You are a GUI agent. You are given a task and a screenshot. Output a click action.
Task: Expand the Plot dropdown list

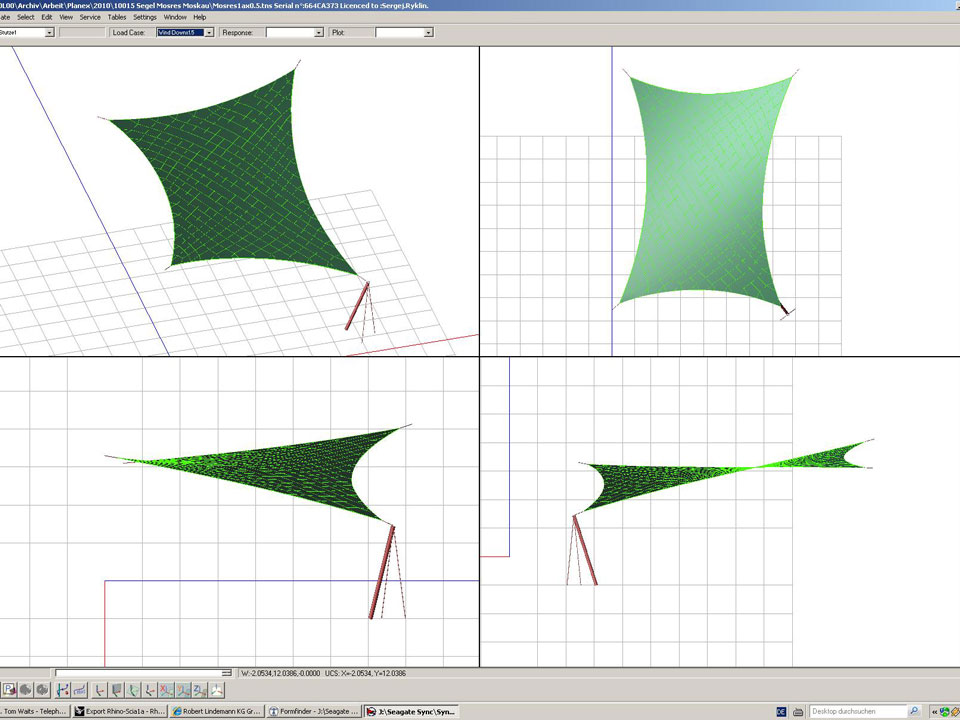428,33
